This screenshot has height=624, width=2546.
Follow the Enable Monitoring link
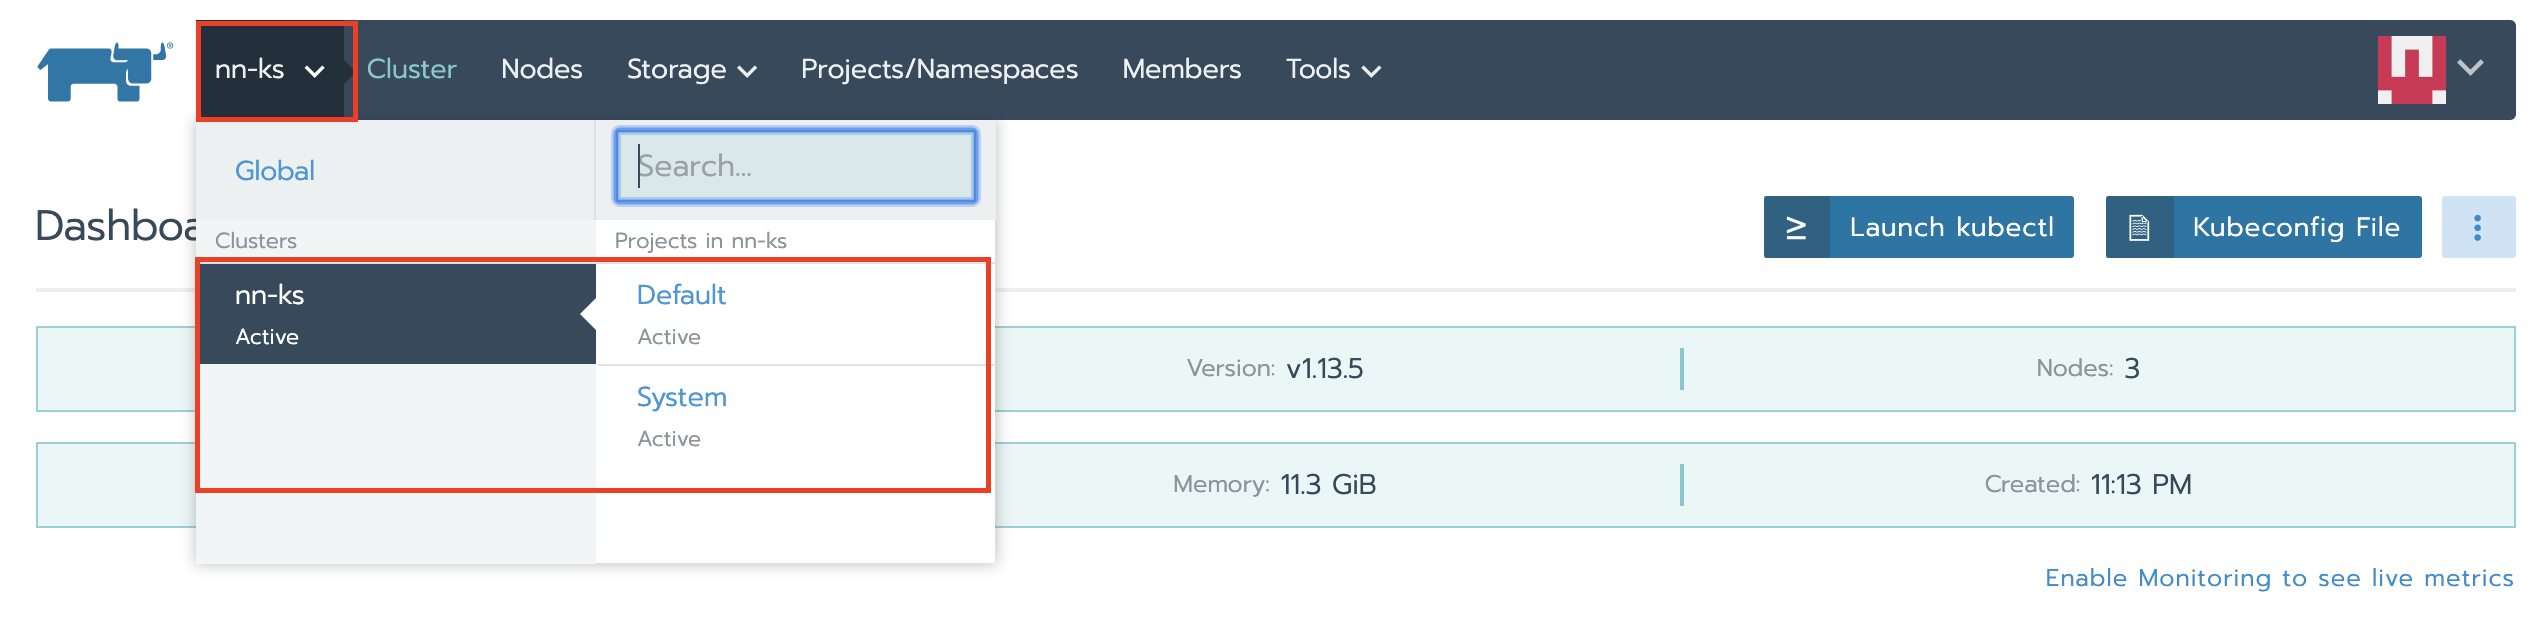click(x=2278, y=578)
